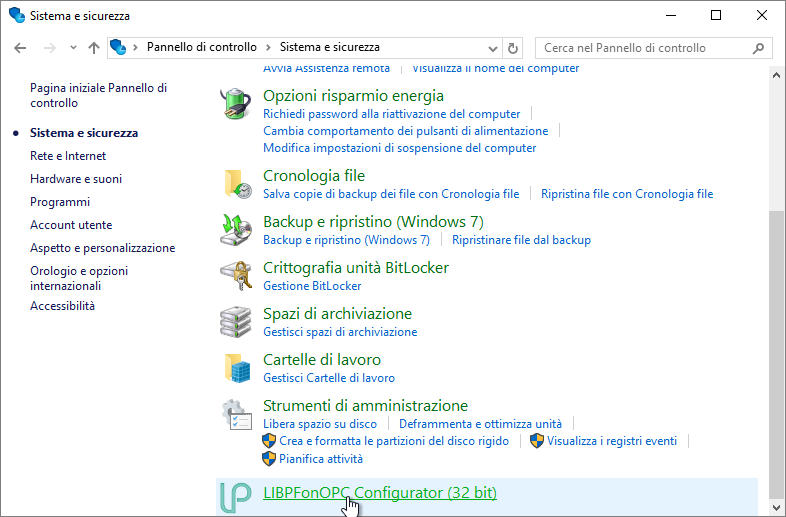Click the Backup e ripristino disc icon
The height and width of the screenshot is (517, 786).
(x=236, y=230)
